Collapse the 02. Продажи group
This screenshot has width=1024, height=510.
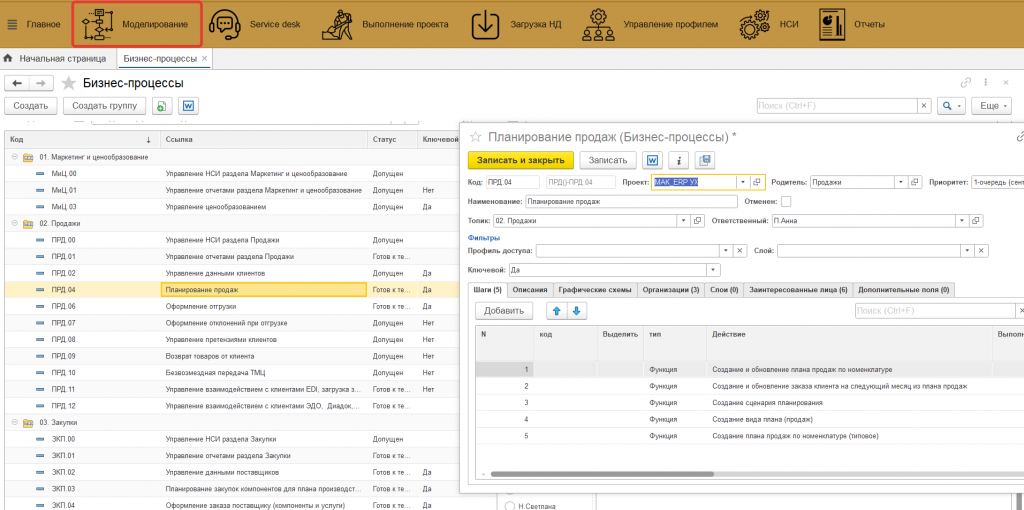(15, 224)
